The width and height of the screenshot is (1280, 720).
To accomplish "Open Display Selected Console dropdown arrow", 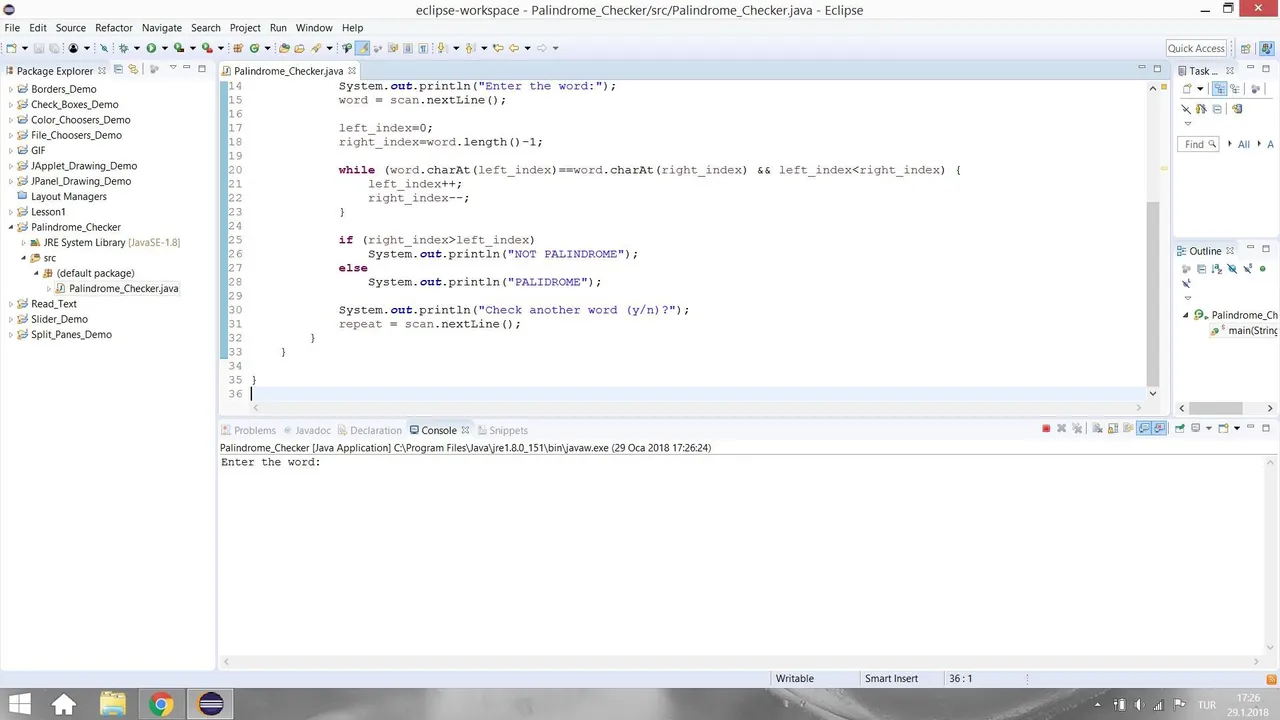I will pos(1209,428).
